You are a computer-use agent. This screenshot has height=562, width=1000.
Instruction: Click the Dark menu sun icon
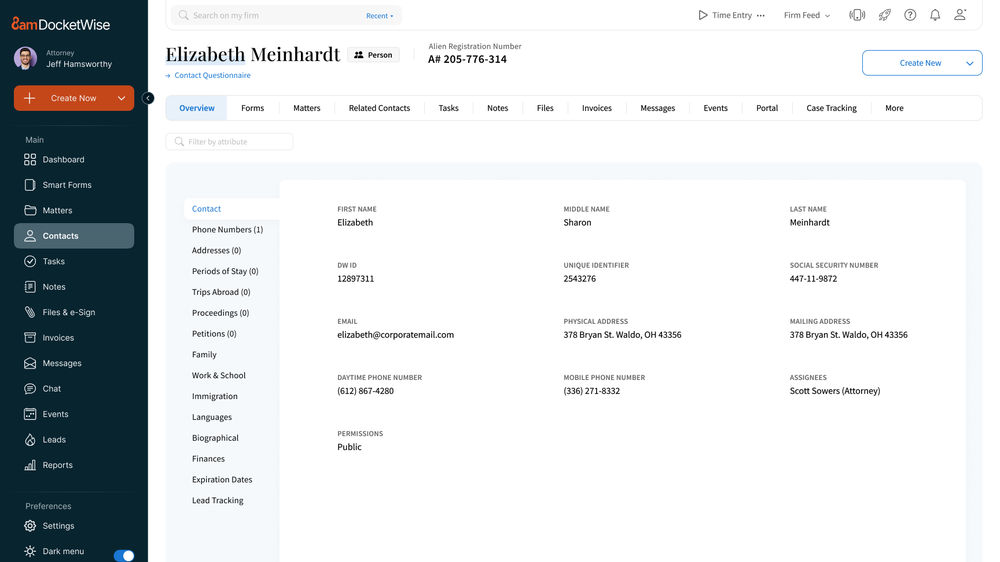click(30, 551)
